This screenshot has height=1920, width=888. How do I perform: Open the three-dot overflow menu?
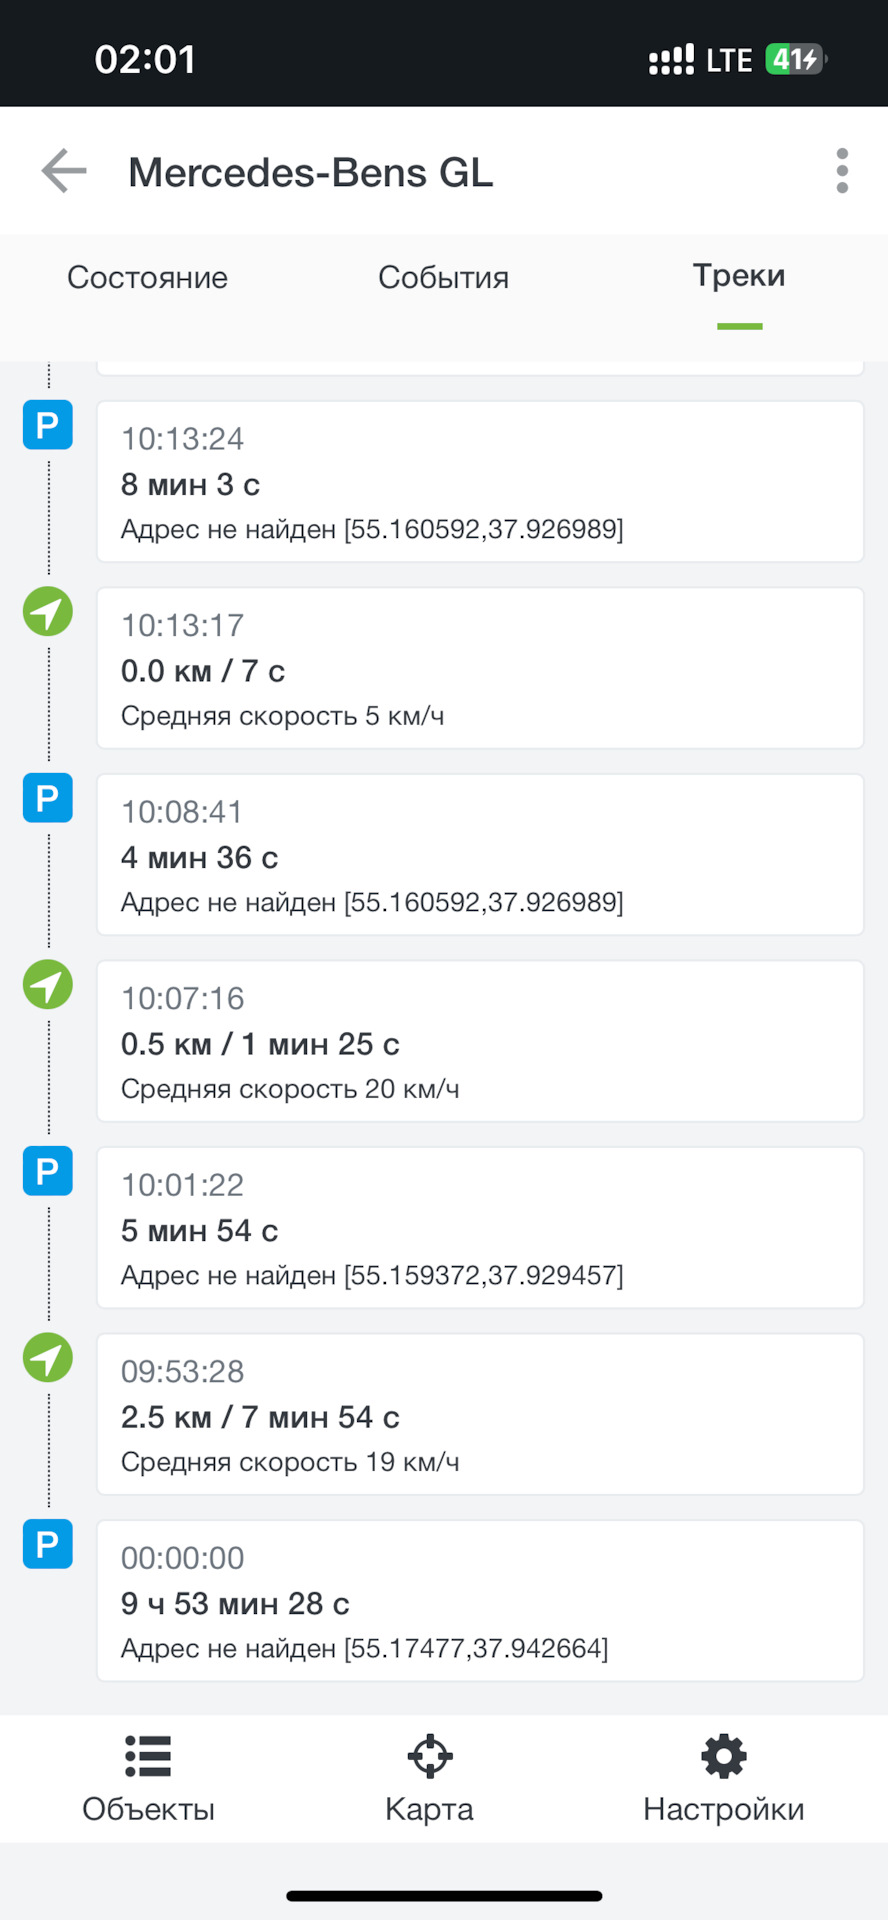coord(842,171)
